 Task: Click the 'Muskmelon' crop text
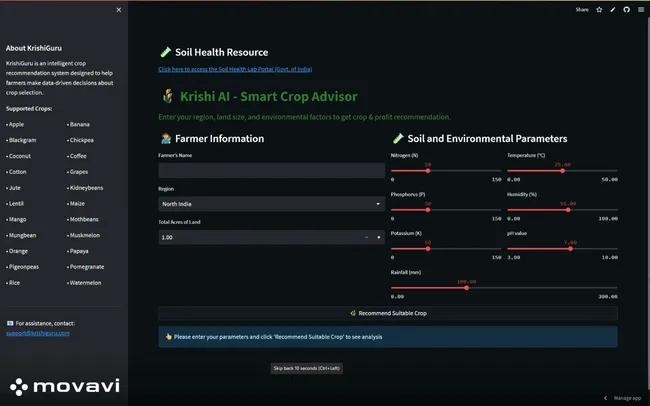point(85,235)
